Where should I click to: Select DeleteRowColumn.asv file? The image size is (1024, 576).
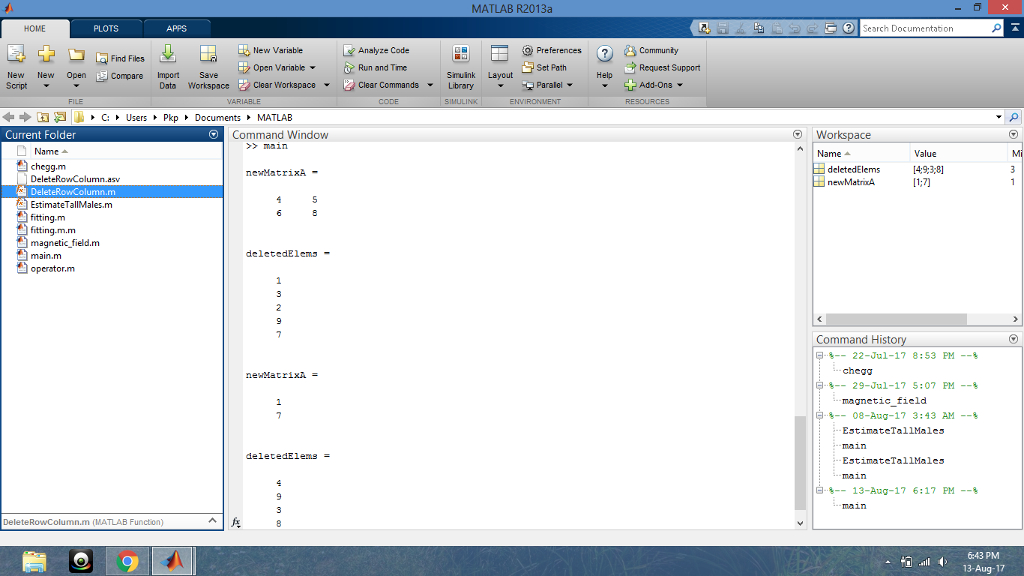click(x=75, y=179)
